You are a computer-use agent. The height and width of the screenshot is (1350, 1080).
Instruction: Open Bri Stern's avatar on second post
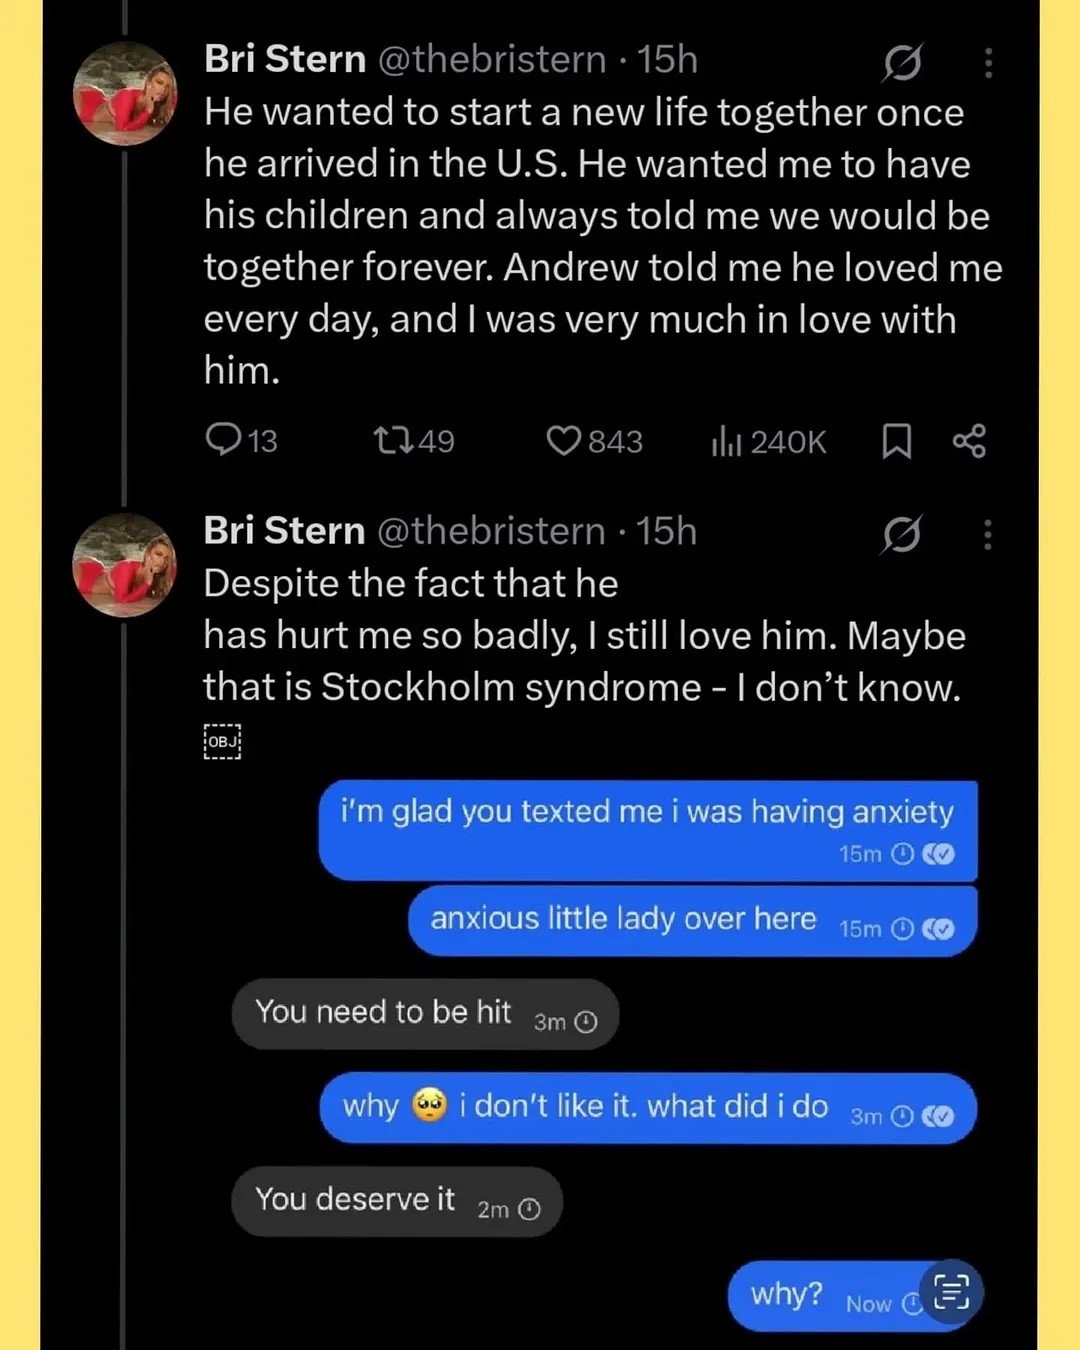(x=125, y=565)
